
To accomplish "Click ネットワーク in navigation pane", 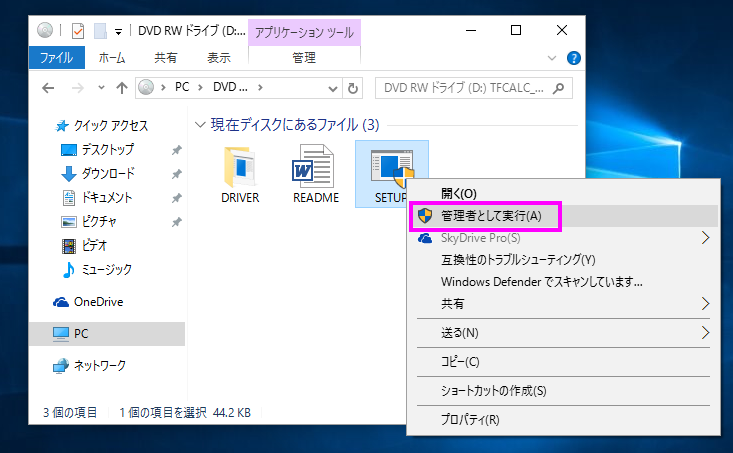I will (100, 365).
